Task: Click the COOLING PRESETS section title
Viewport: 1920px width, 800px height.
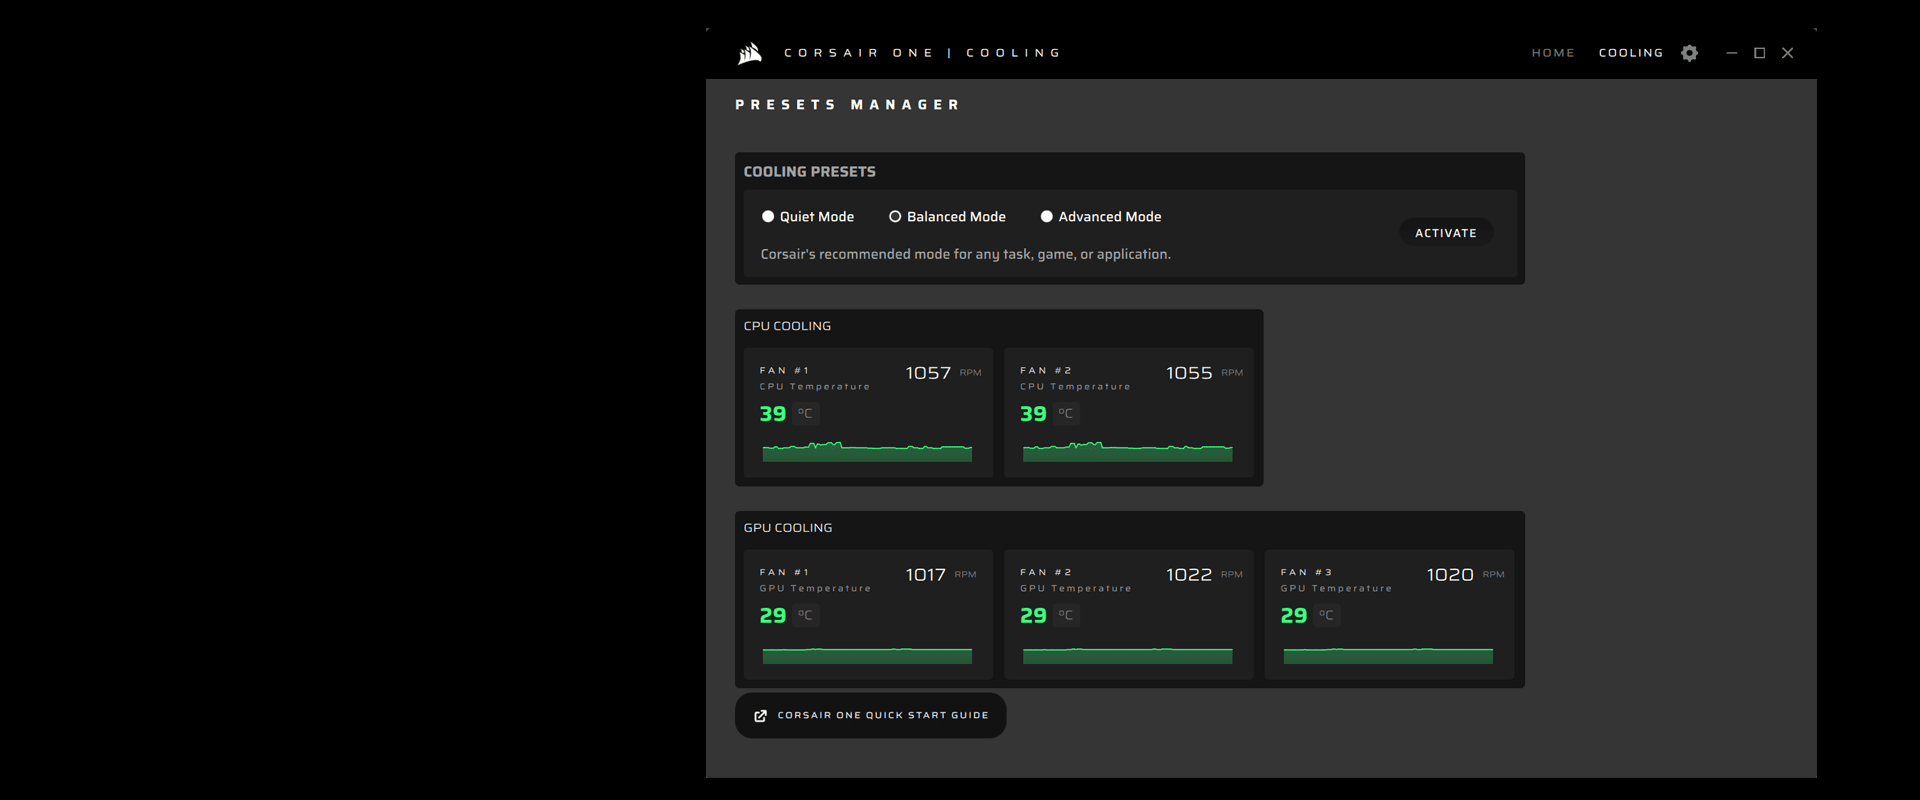Action: (809, 172)
